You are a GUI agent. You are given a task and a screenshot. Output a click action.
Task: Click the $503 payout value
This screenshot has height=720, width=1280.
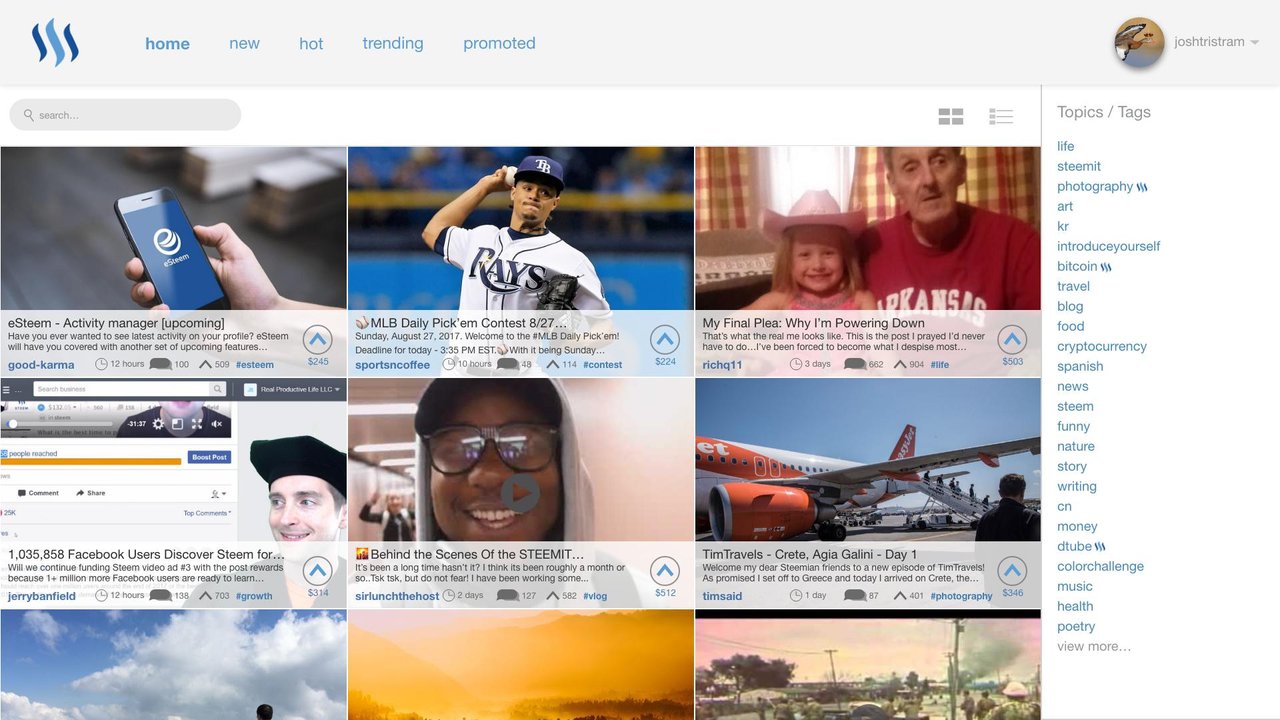1012,362
